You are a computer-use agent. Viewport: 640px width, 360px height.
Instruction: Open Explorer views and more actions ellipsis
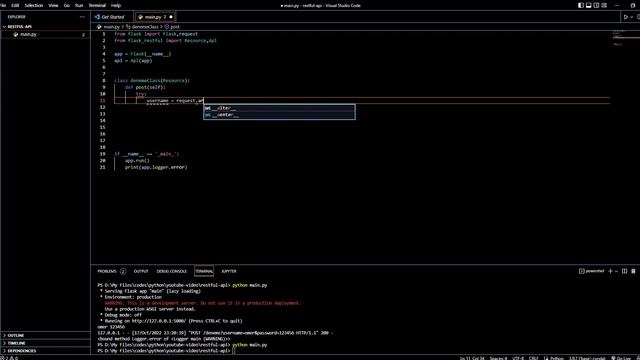click(82, 17)
